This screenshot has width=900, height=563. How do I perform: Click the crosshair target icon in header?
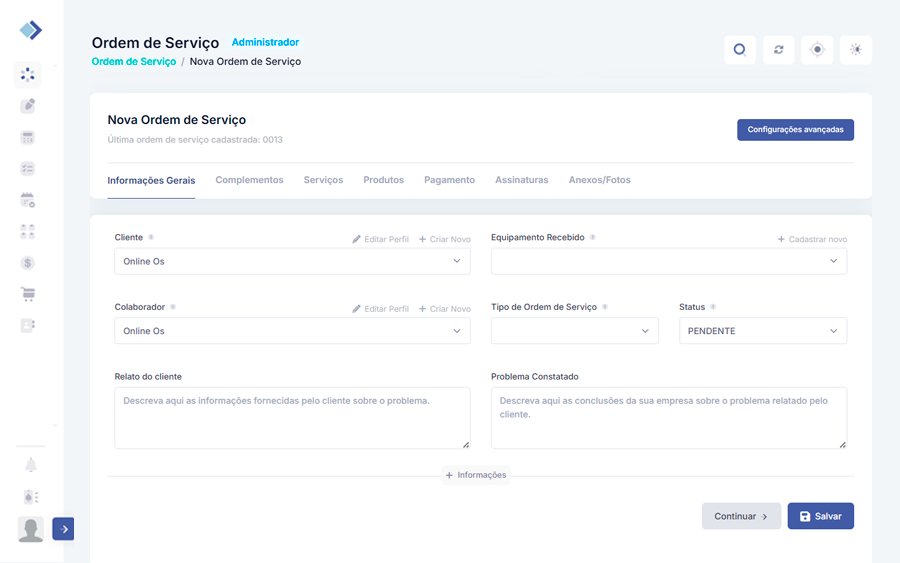817,50
